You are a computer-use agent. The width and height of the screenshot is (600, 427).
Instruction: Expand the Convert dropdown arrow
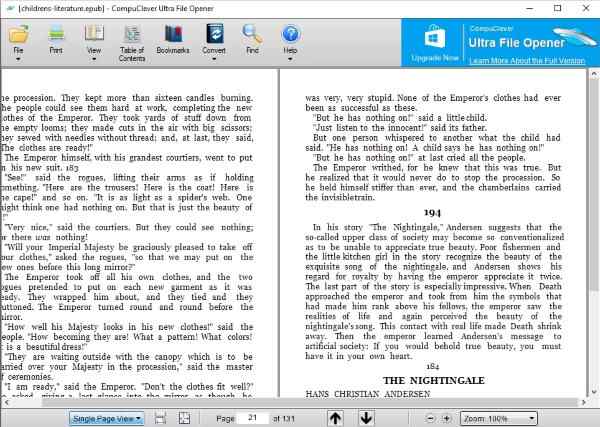tap(214, 59)
